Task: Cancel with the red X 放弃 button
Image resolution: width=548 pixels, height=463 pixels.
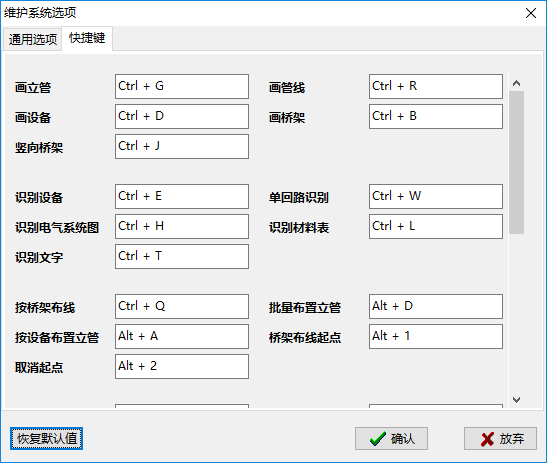Action: (x=500, y=439)
